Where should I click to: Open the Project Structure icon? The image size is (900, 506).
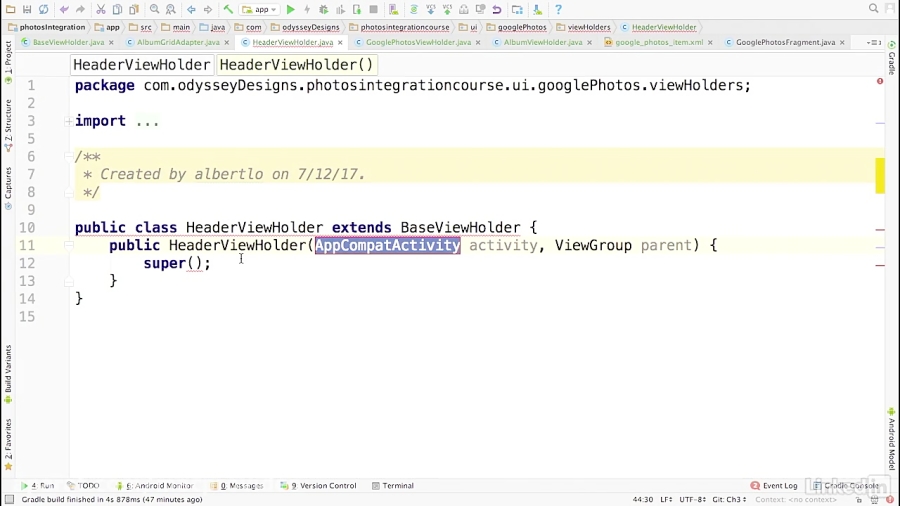tap(517, 9)
